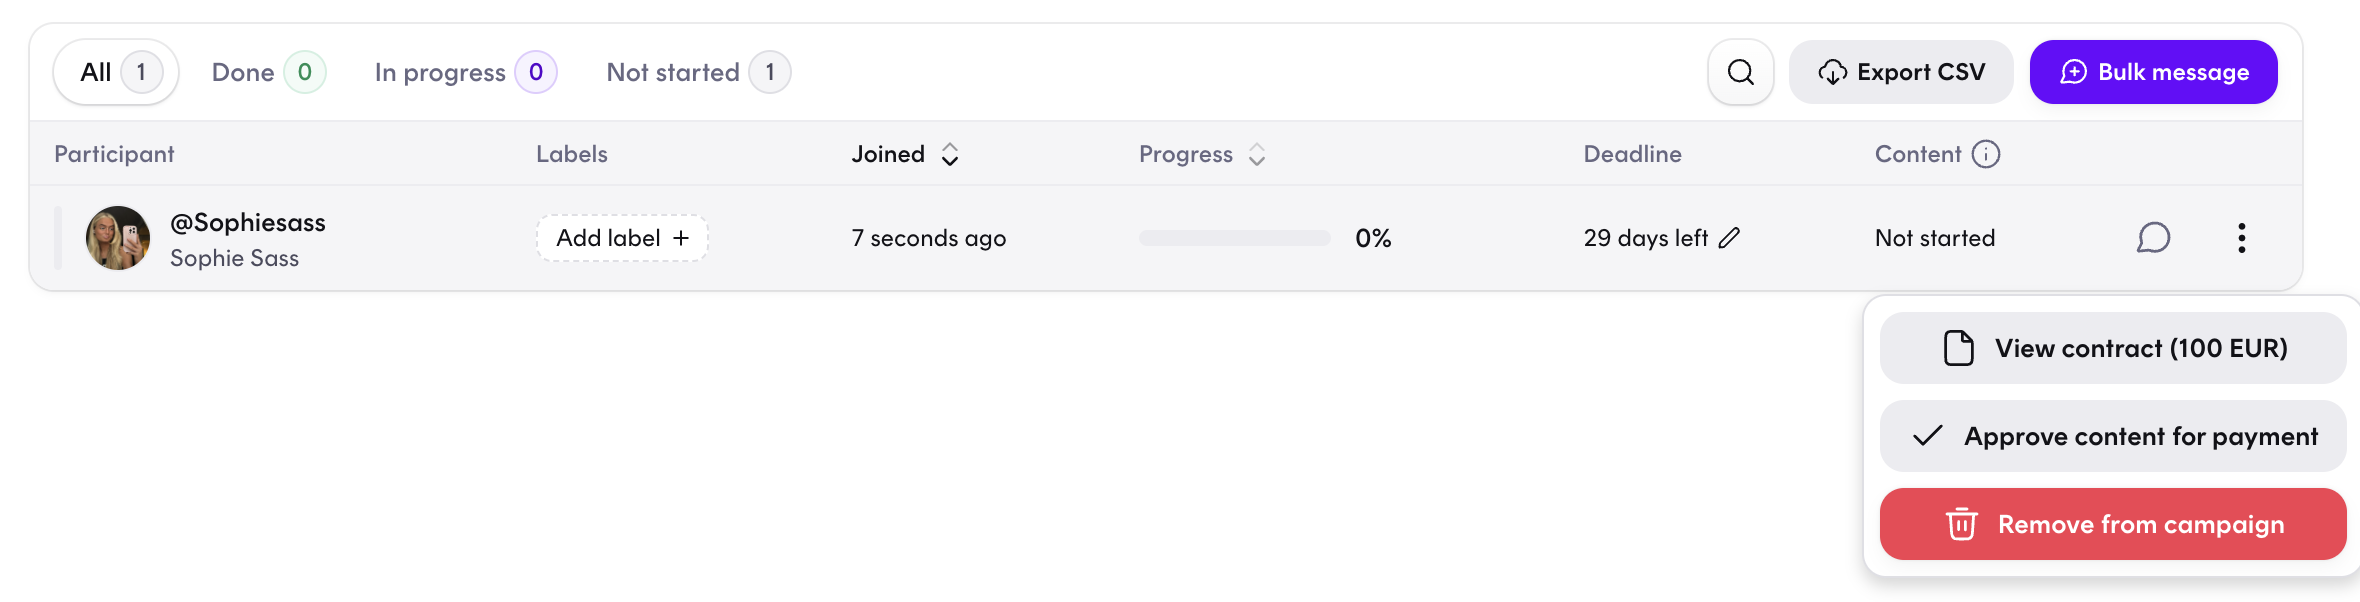Sort participants by Progress column arrows
Image resolution: width=2360 pixels, height=602 pixels.
pyautogui.click(x=1257, y=154)
